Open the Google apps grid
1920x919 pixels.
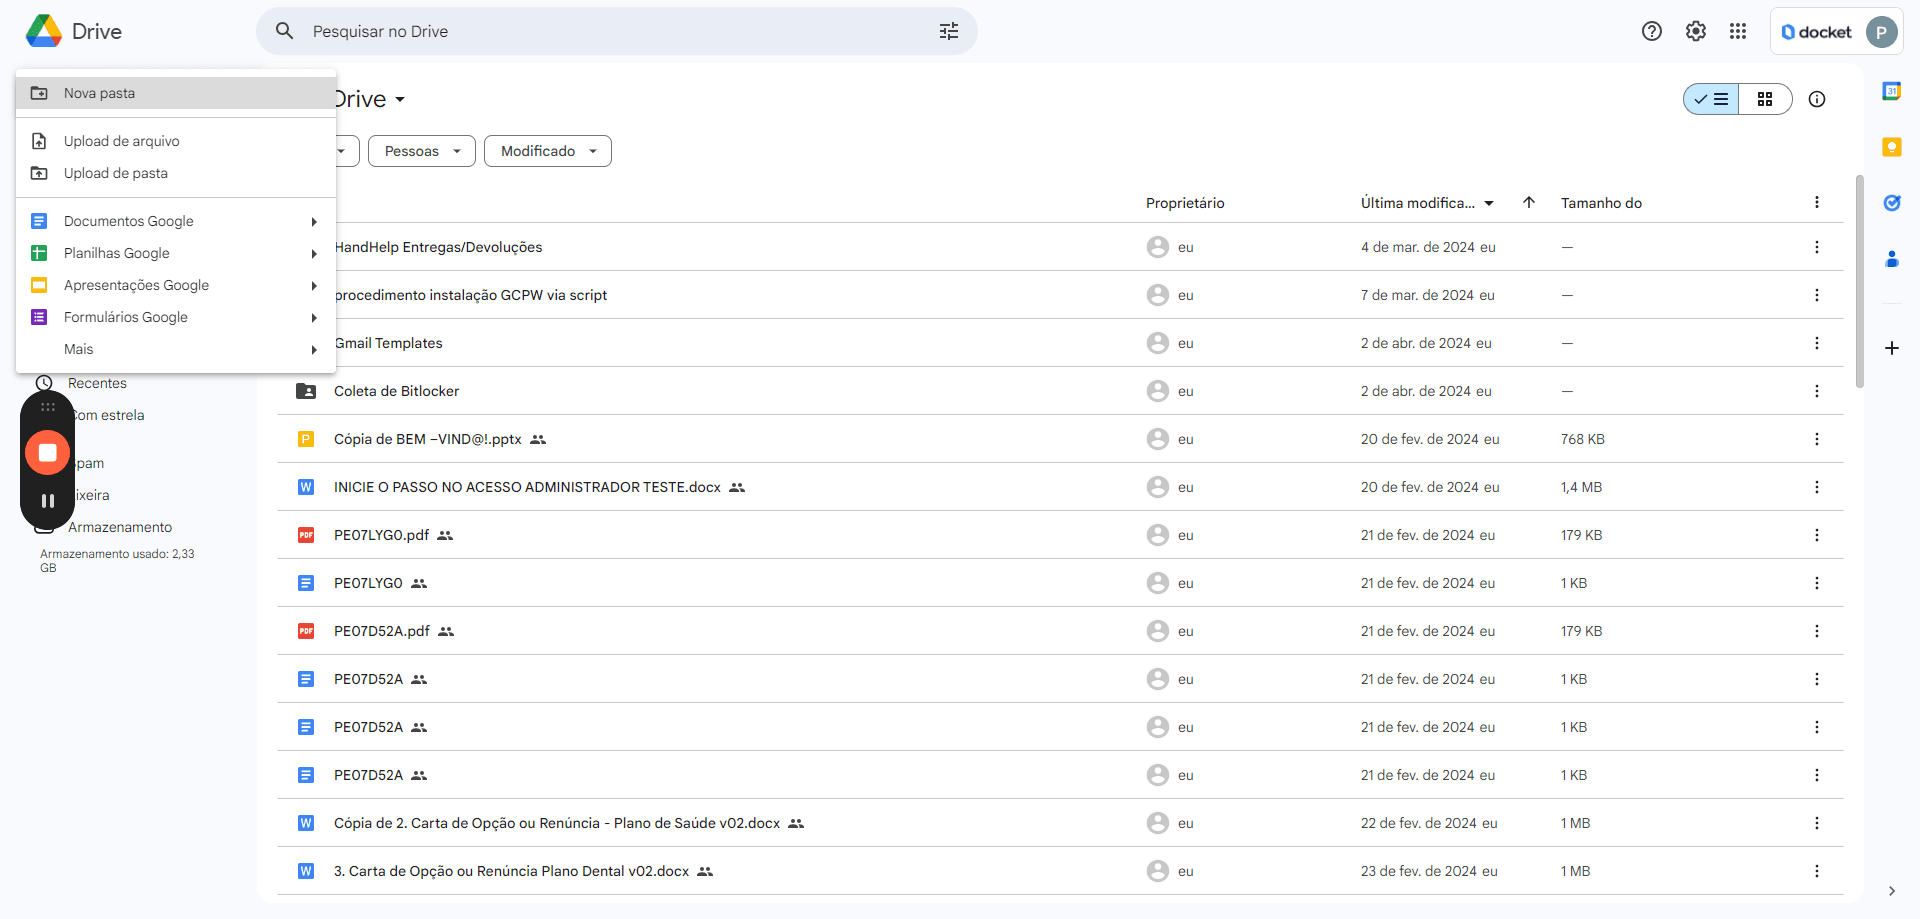coord(1738,31)
